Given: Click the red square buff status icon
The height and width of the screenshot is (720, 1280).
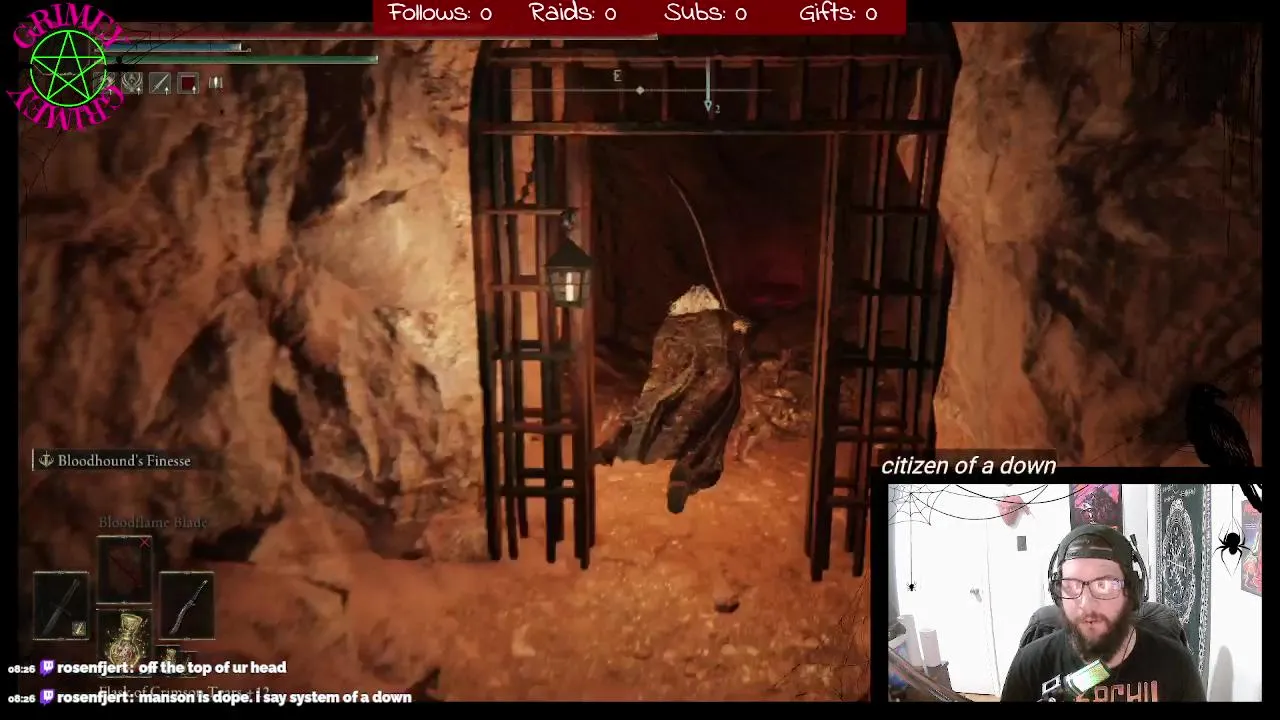Looking at the screenshot, I should [x=188, y=84].
